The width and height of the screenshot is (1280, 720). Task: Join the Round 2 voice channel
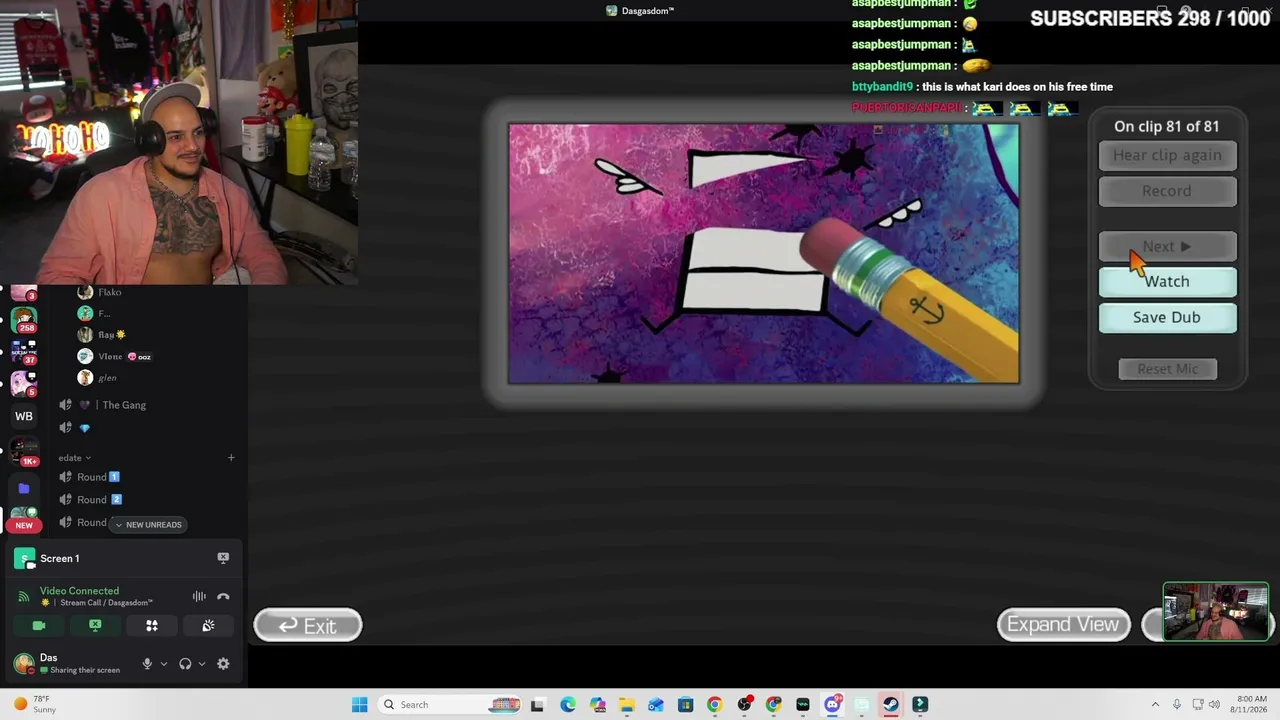pos(99,499)
